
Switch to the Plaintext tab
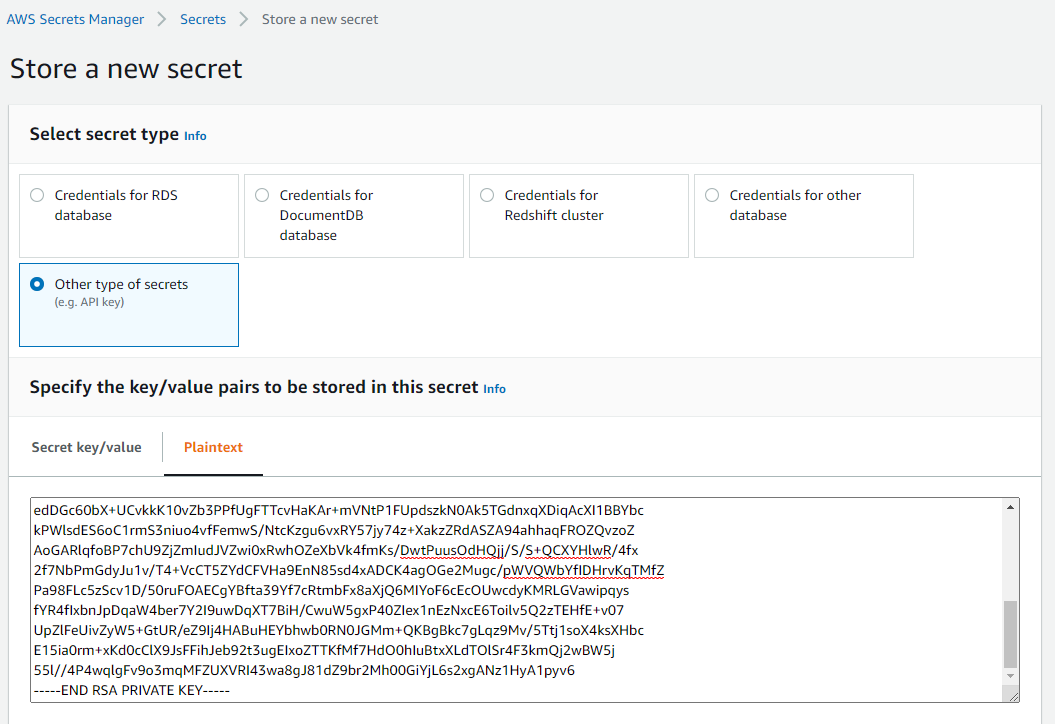click(x=213, y=447)
